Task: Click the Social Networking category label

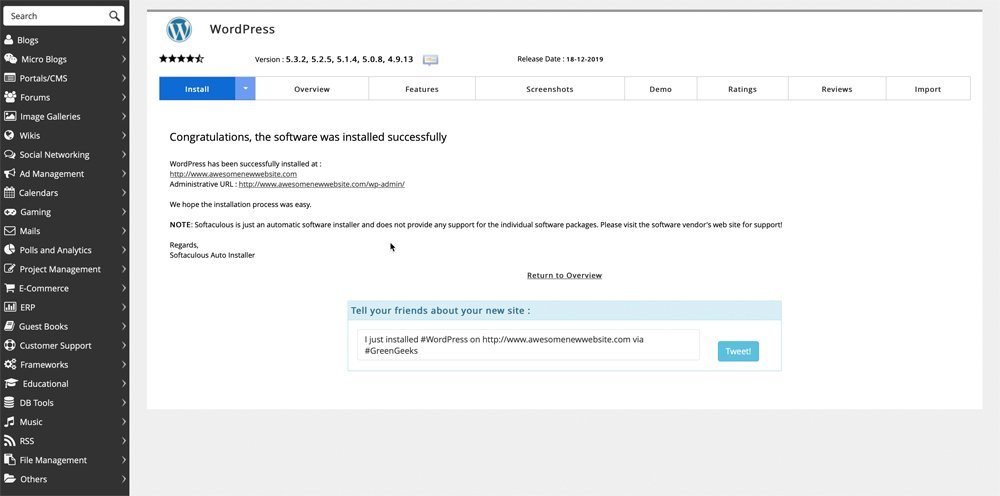Action: click(x=54, y=154)
